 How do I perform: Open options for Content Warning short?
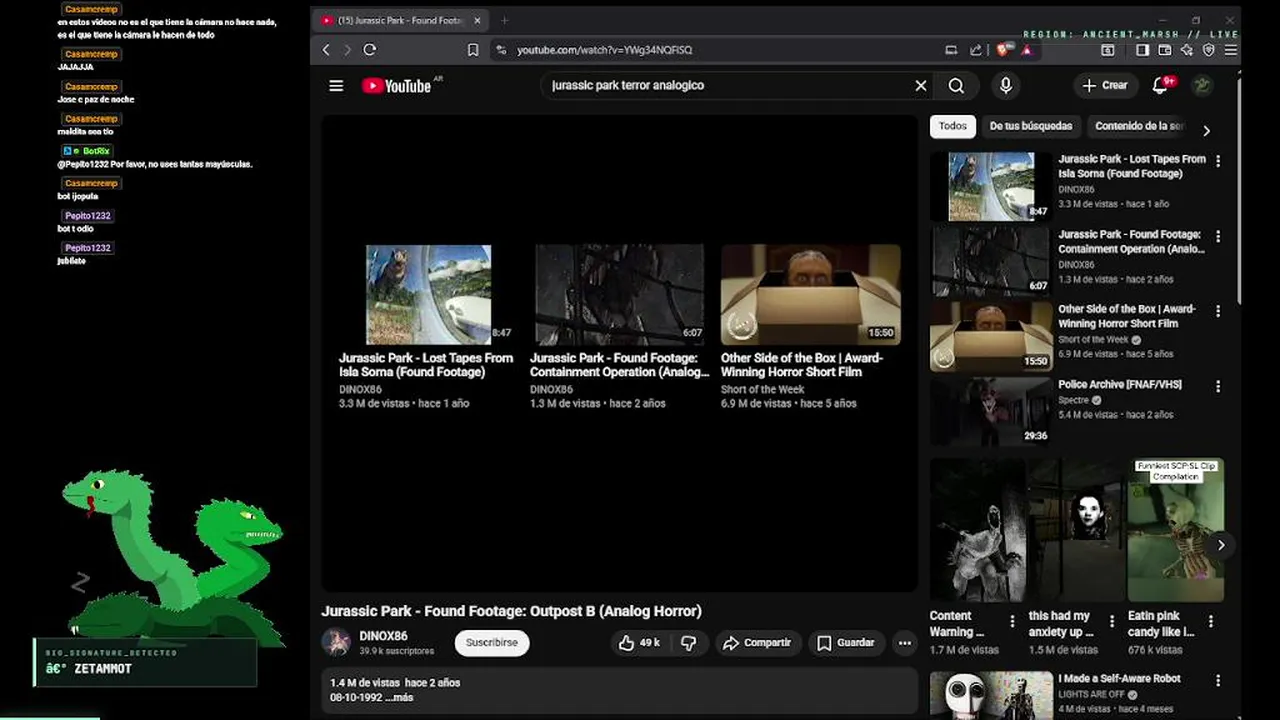tap(1012, 621)
